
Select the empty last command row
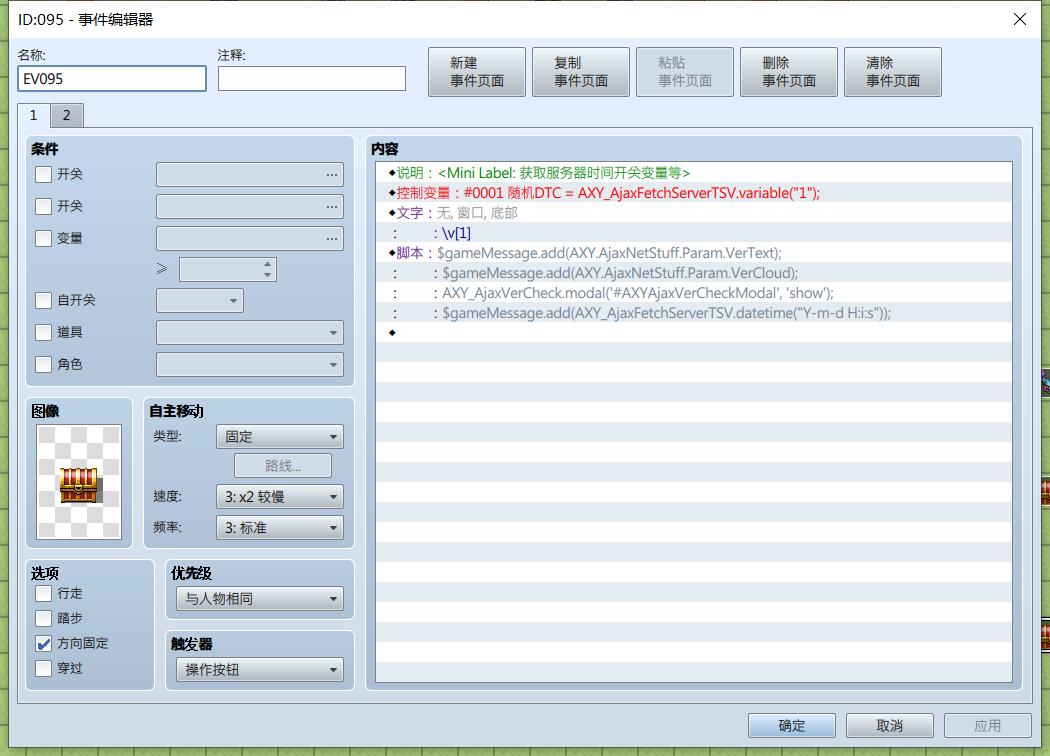[x=694, y=333]
